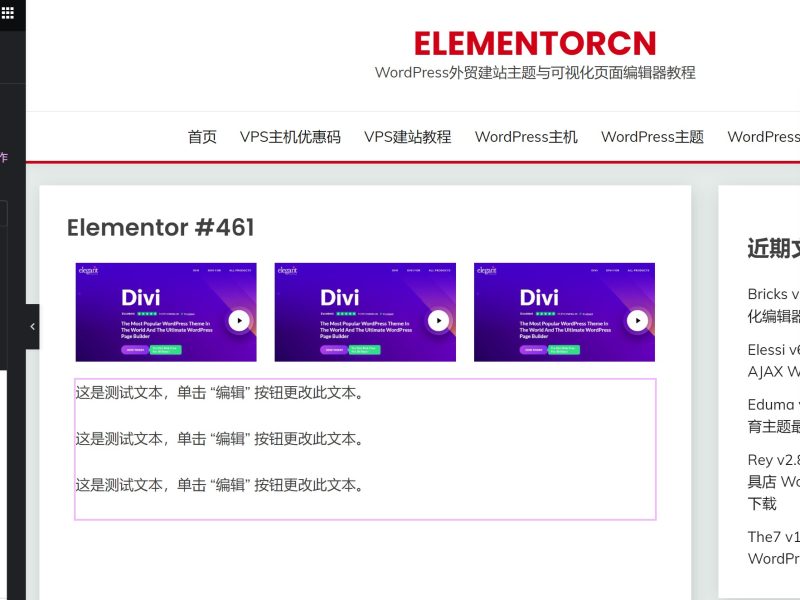The width and height of the screenshot is (800, 600).
Task: Open the WordPress主题 menu item
Action: pyautogui.click(x=653, y=137)
